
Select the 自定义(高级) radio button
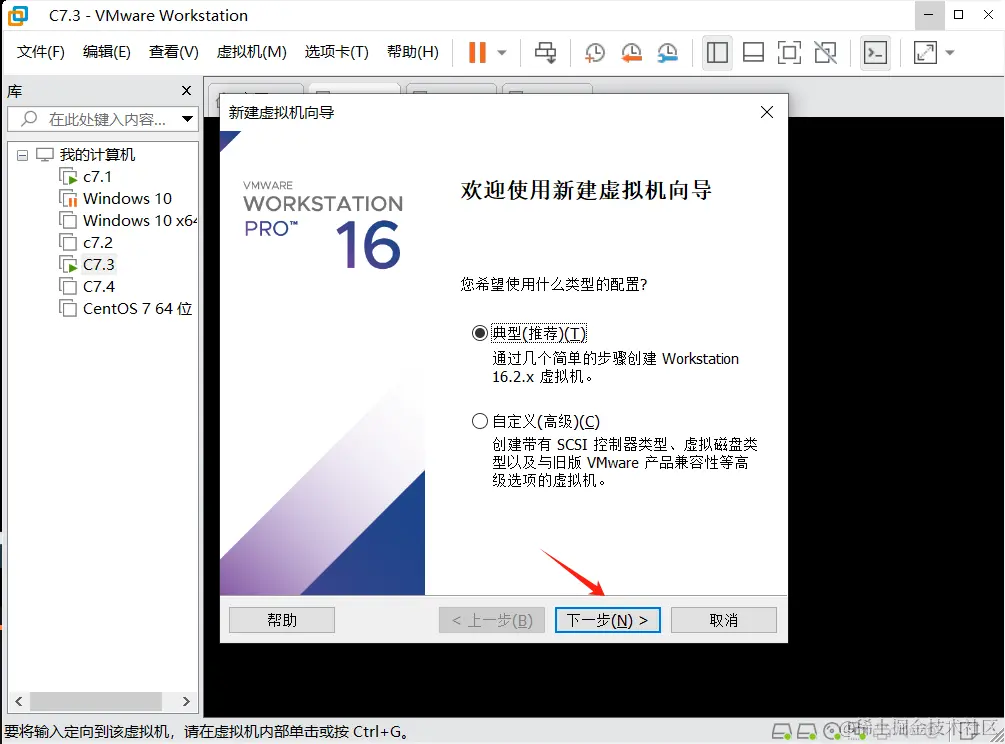point(479,421)
